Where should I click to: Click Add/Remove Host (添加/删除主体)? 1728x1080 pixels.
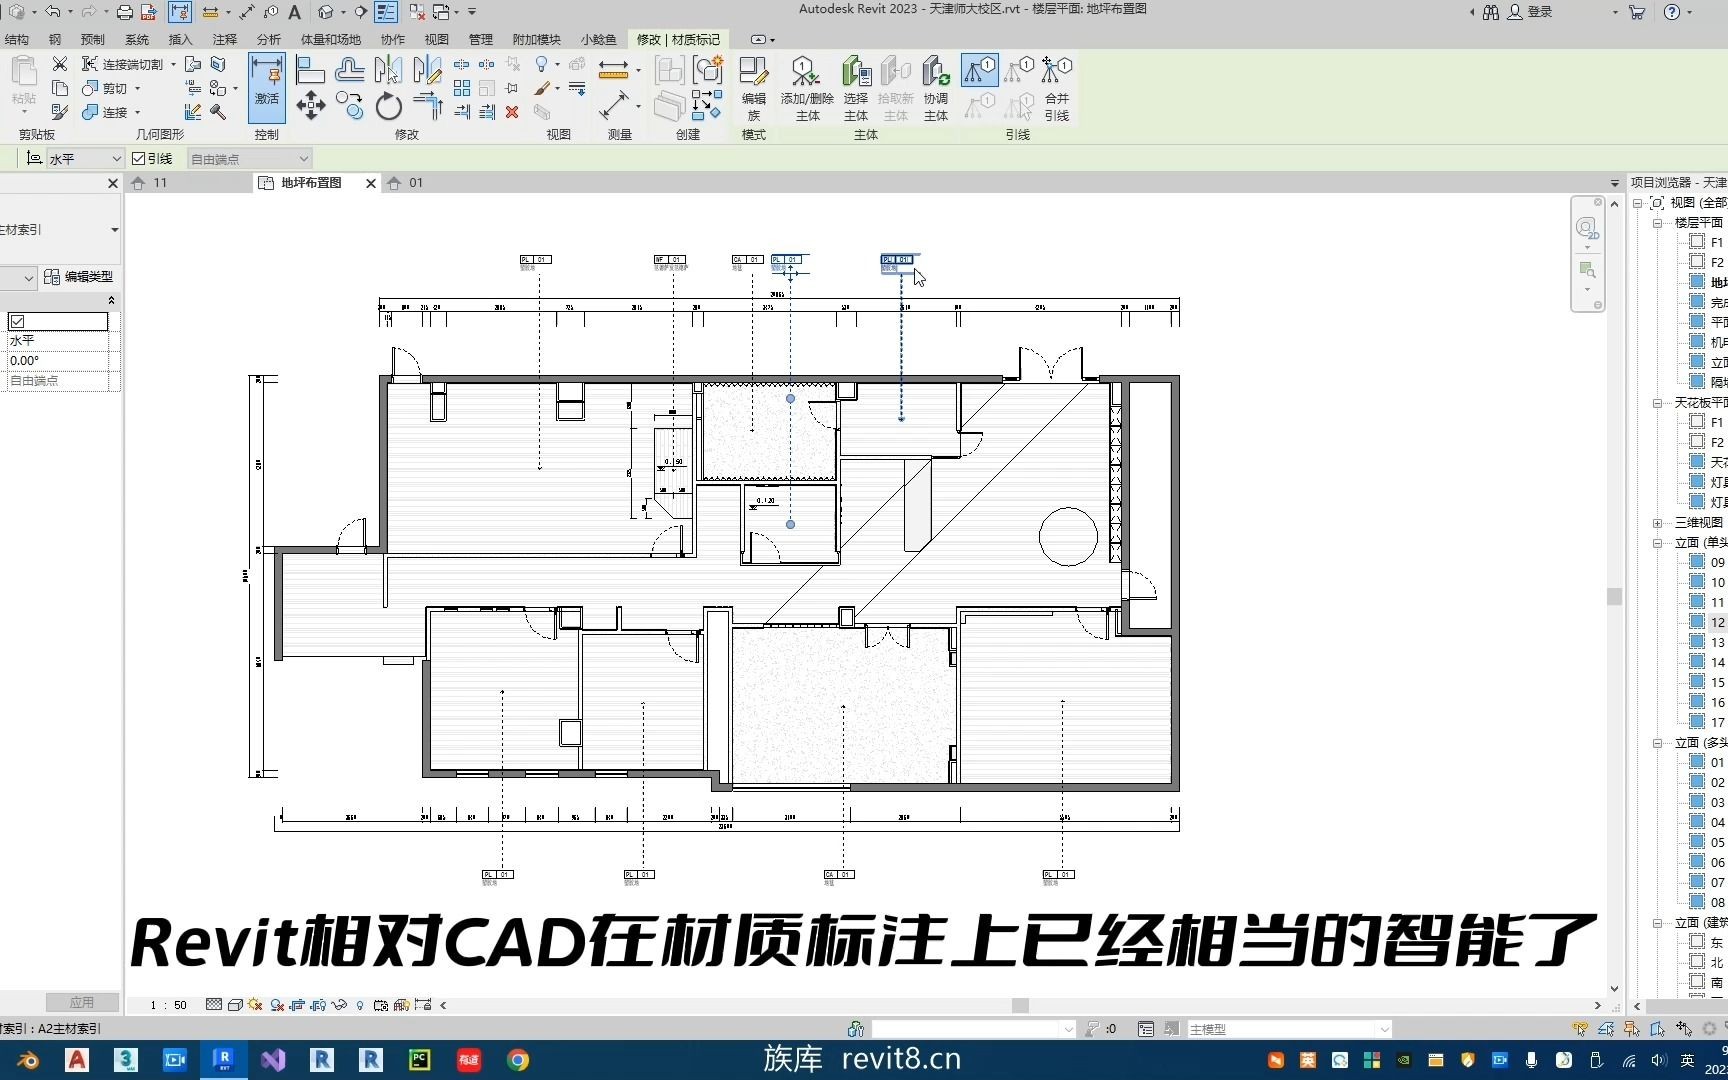[807, 88]
